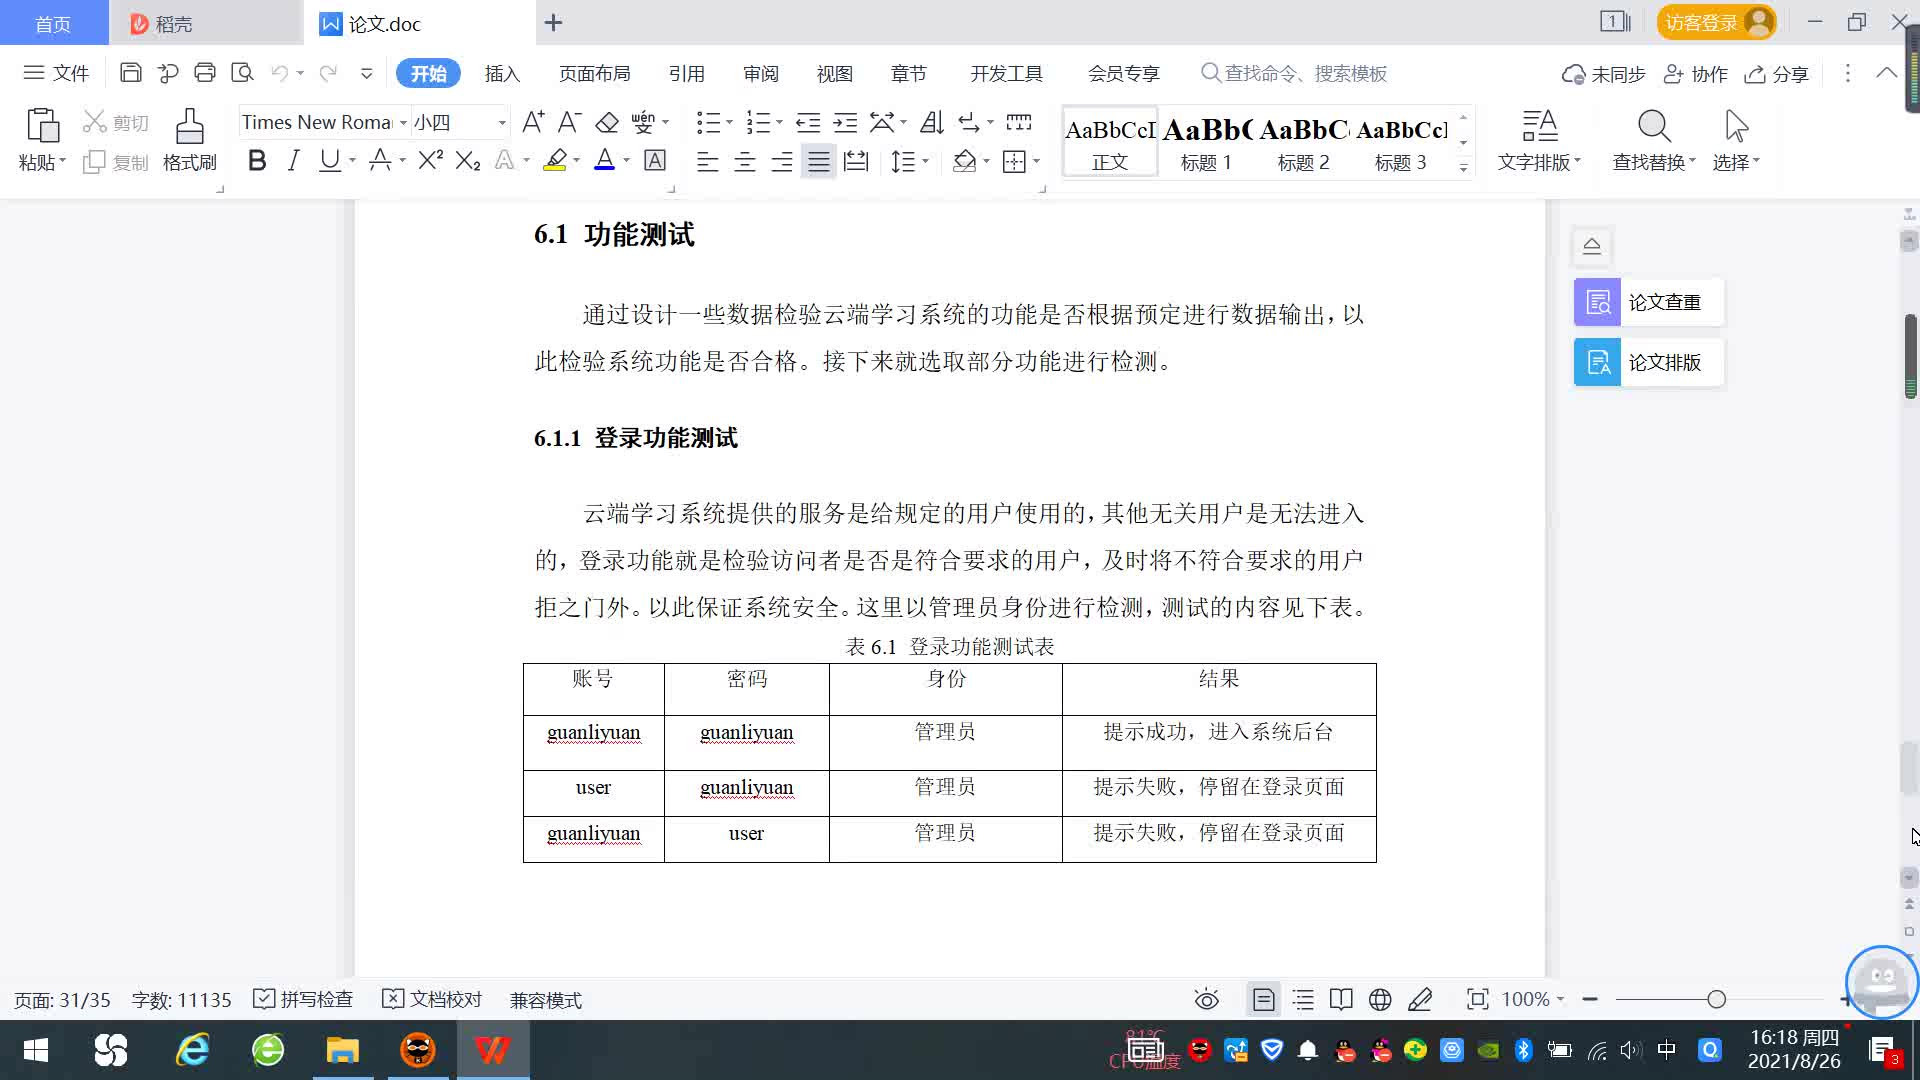
Task: Open a new document tab
Action: (553, 22)
